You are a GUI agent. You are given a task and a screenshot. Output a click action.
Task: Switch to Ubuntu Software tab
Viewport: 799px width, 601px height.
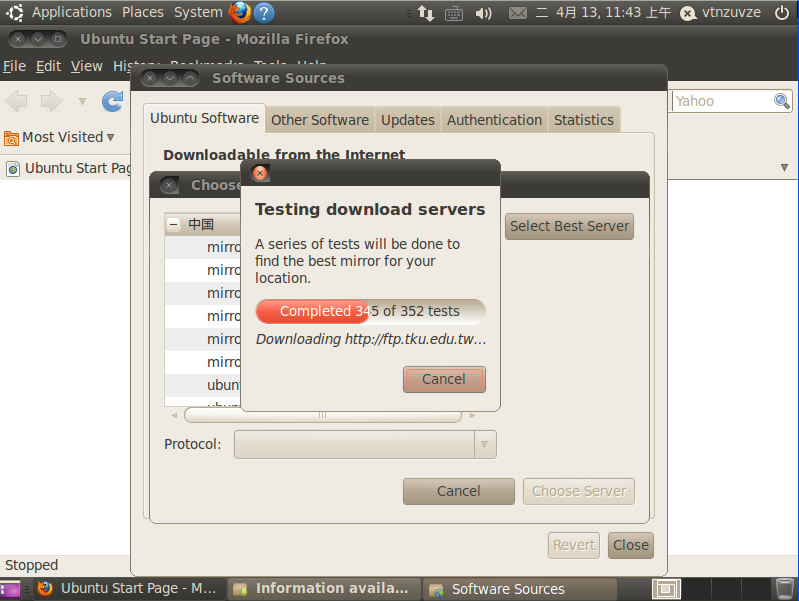tap(204, 118)
